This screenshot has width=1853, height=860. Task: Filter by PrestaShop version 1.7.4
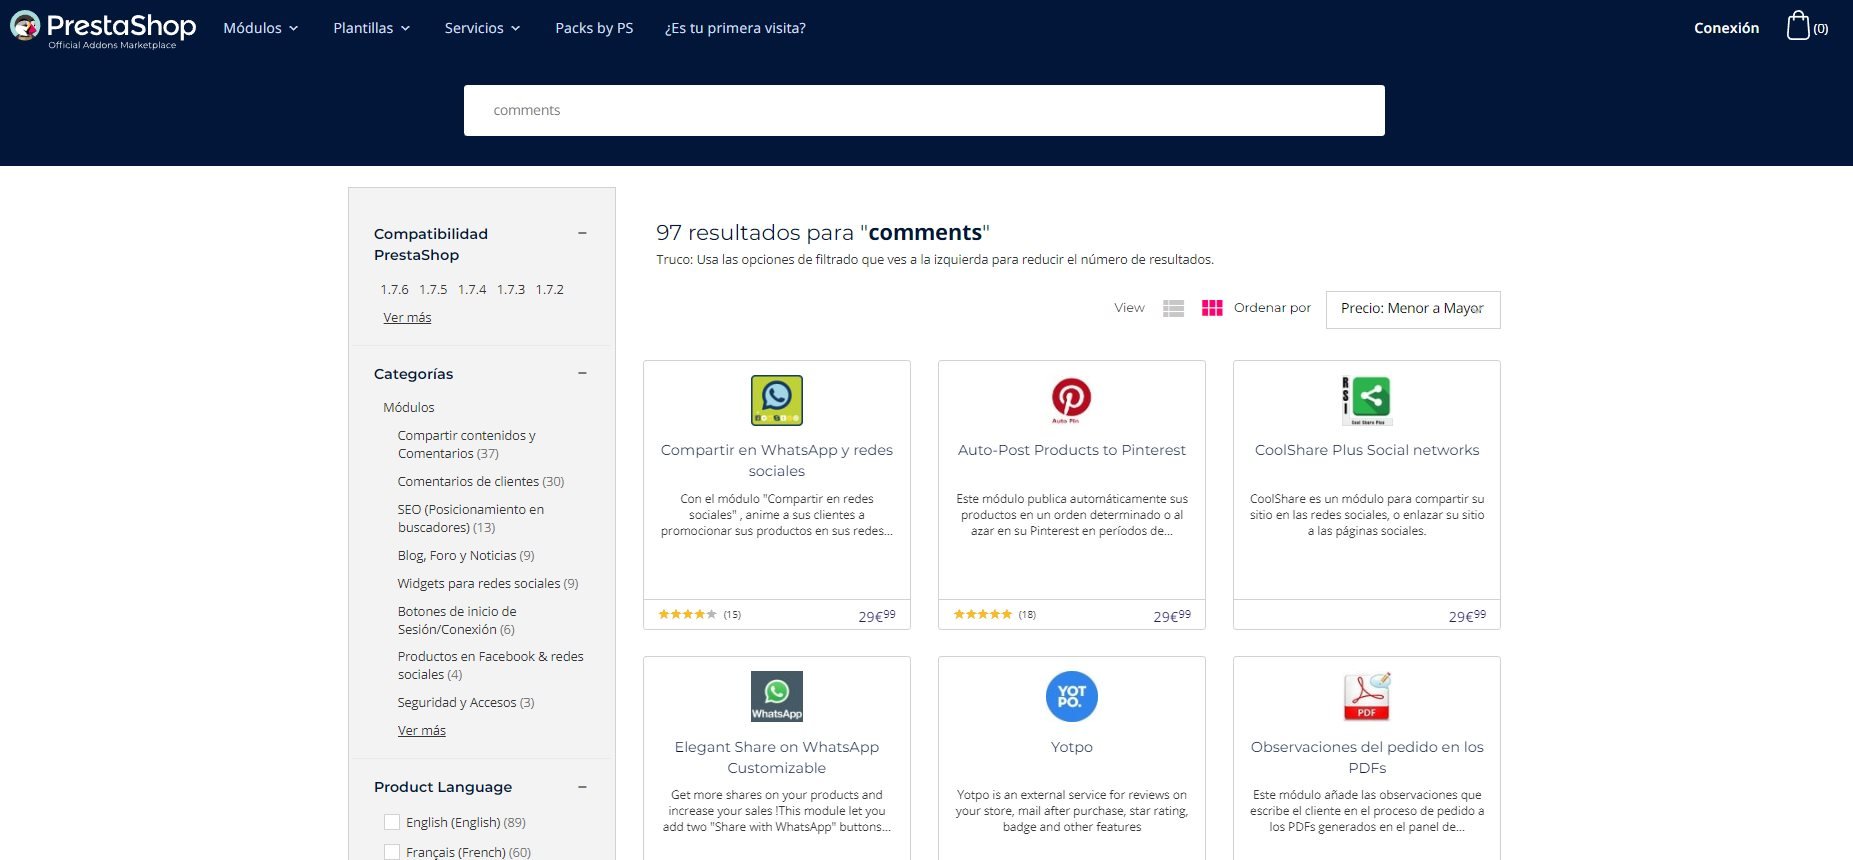(x=472, y=289)
